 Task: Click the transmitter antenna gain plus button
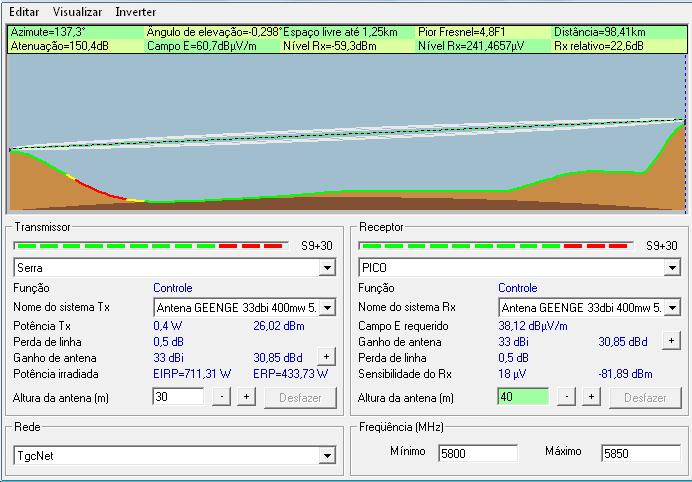point(326,357)
